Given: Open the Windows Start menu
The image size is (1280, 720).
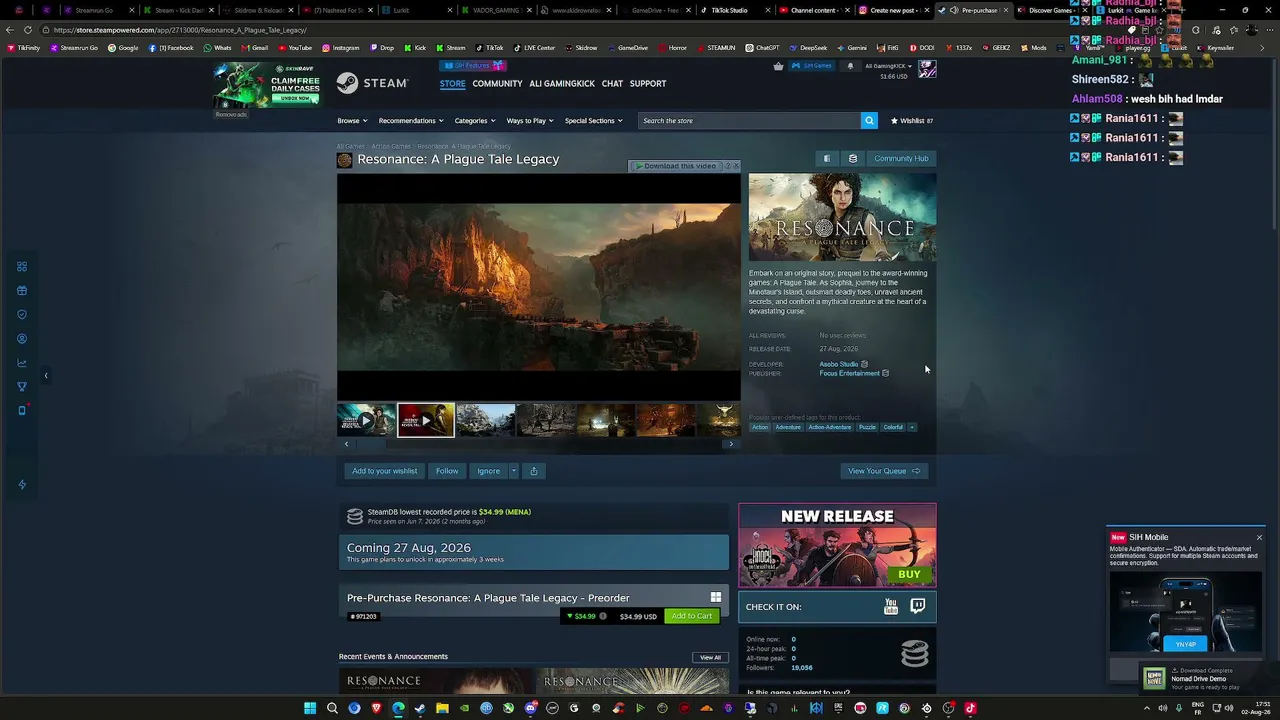Looking at the screenshot, I should (x=310, y=708).
